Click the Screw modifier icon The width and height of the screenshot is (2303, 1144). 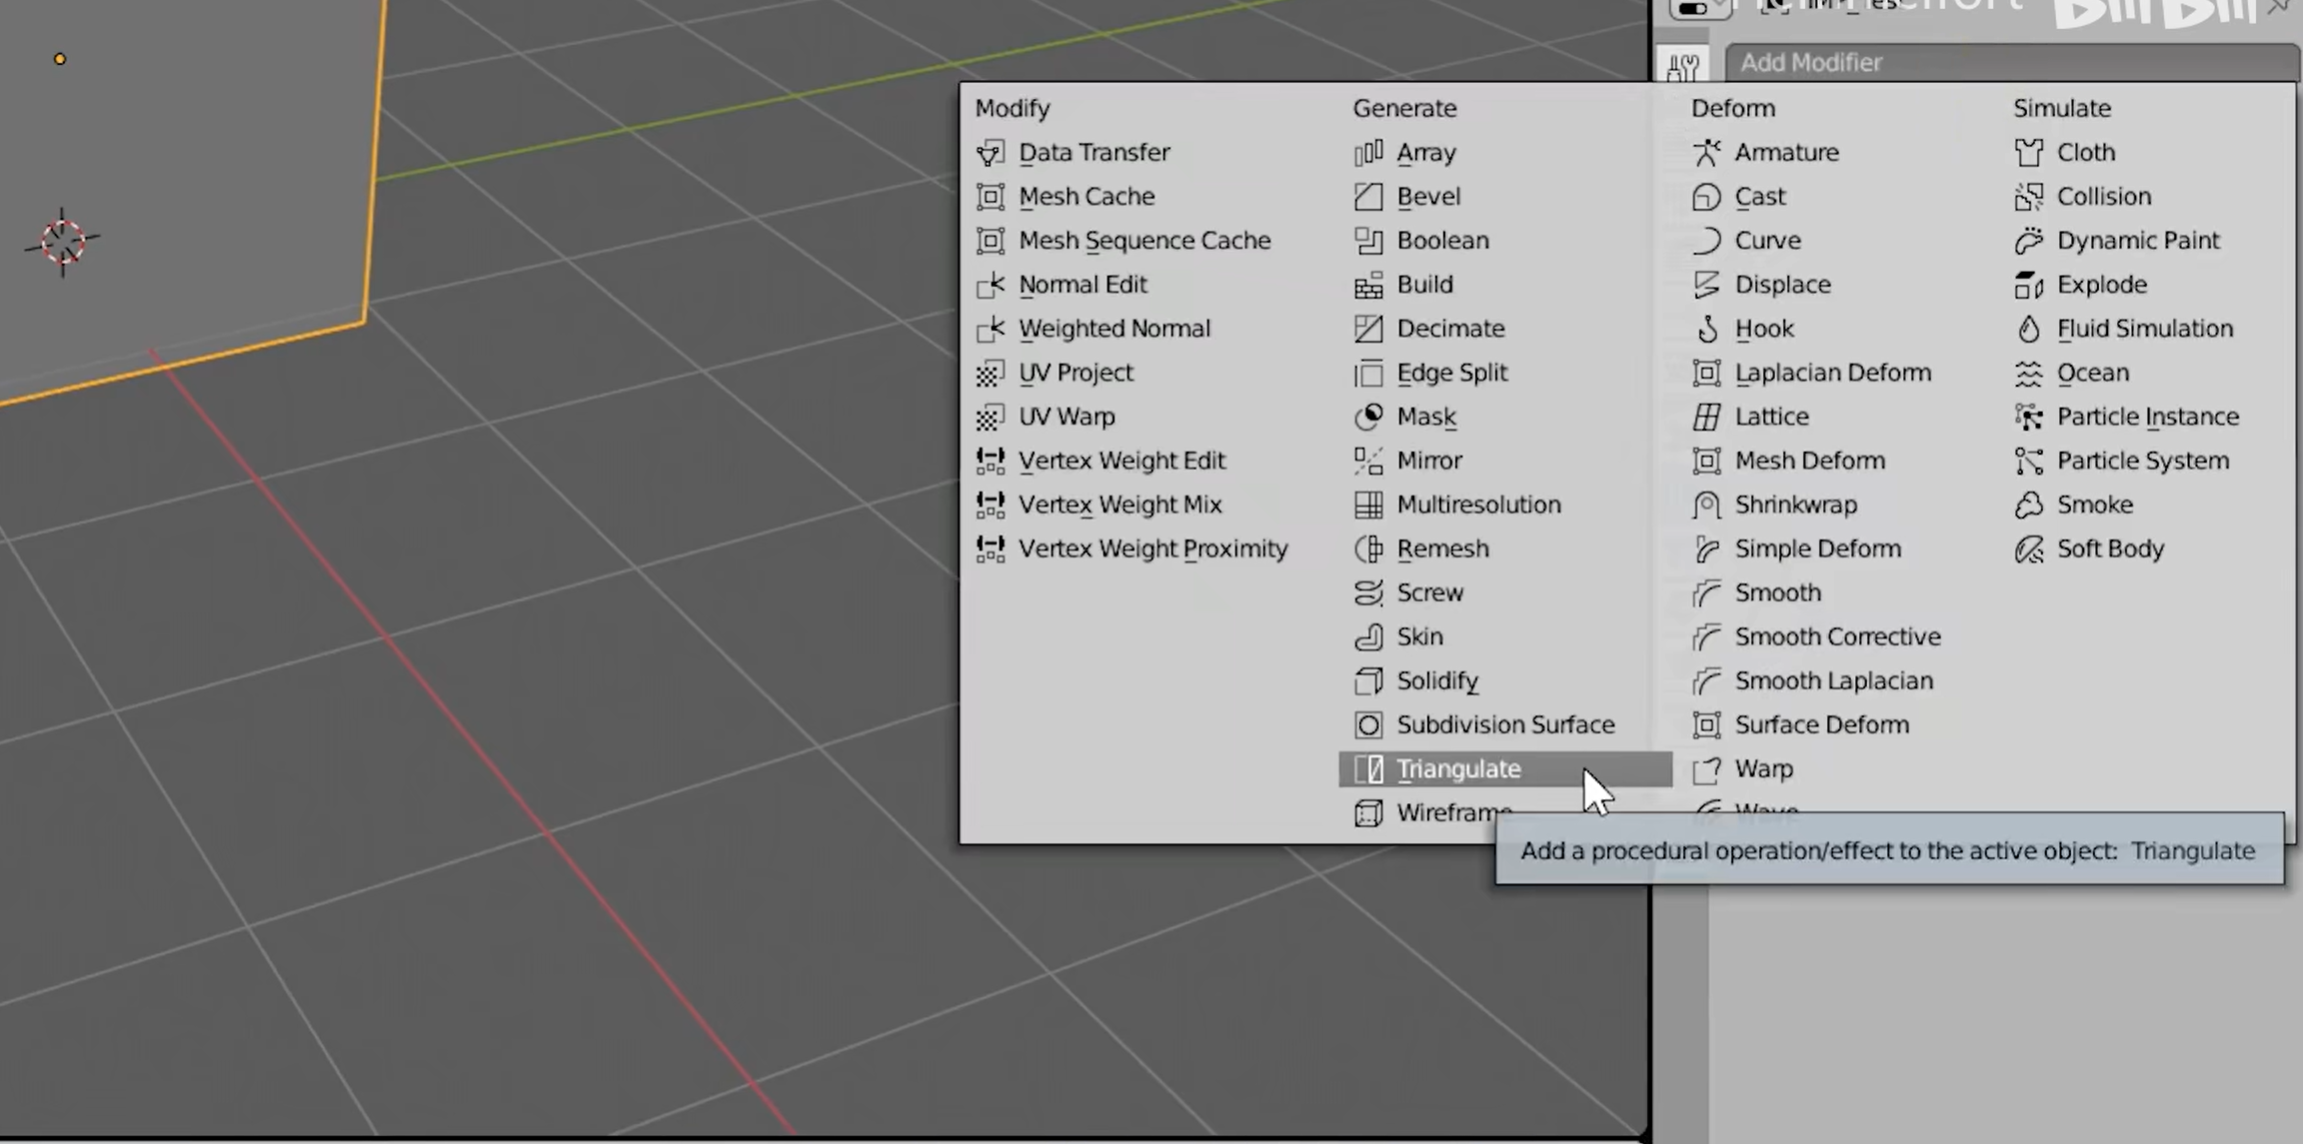click(x=1368, y=592)
